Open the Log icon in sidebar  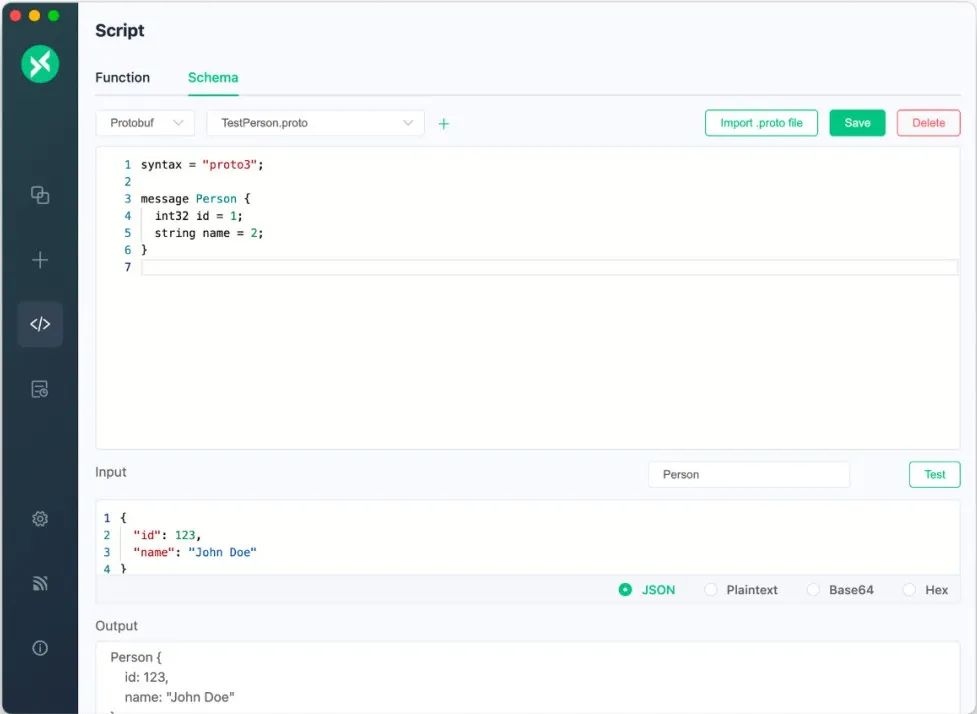(40, 389)
